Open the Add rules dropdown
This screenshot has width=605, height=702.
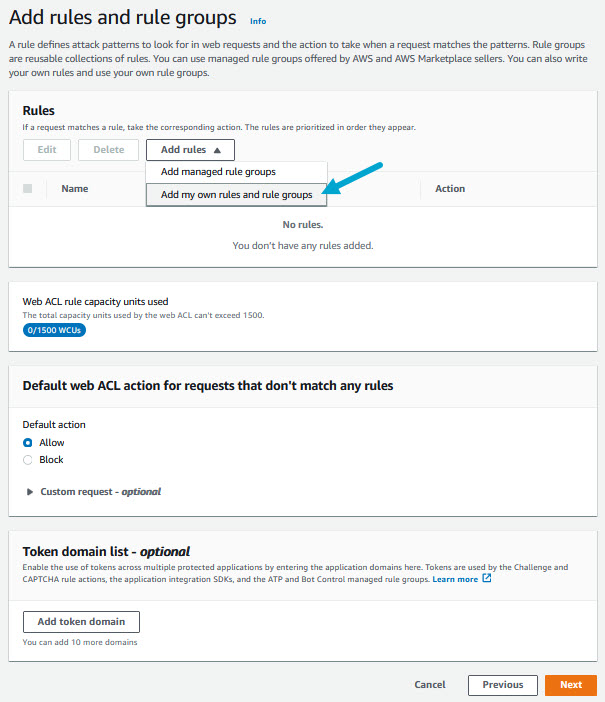coord(190,150)
